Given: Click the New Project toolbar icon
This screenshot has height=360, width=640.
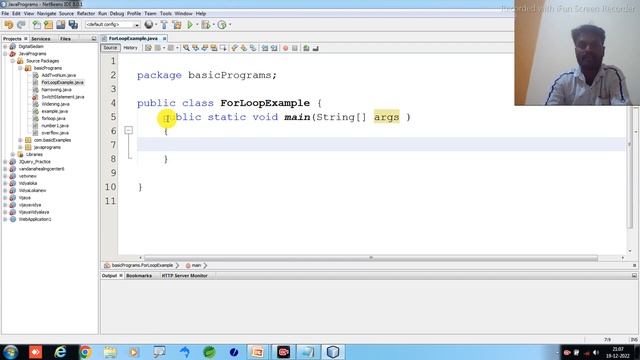Looking at the screenshot, I should [49, 25].
